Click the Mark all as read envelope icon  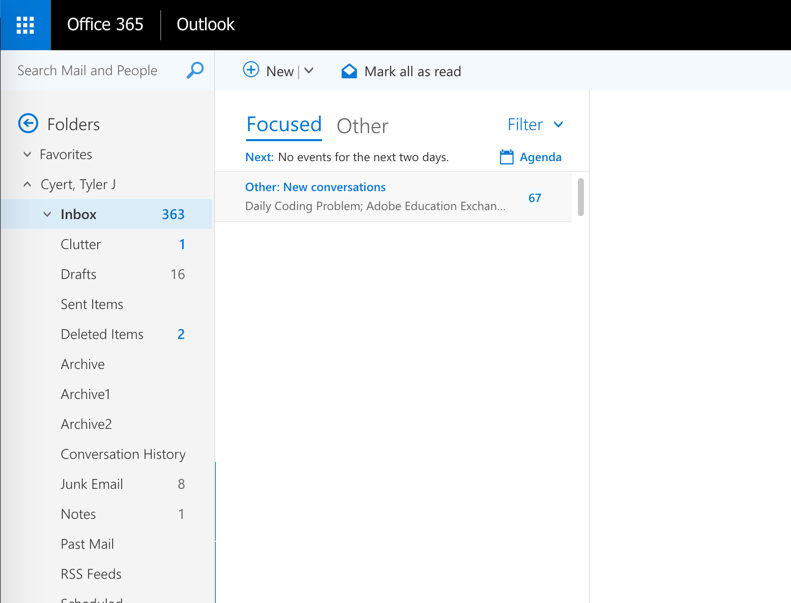[349, 71]
